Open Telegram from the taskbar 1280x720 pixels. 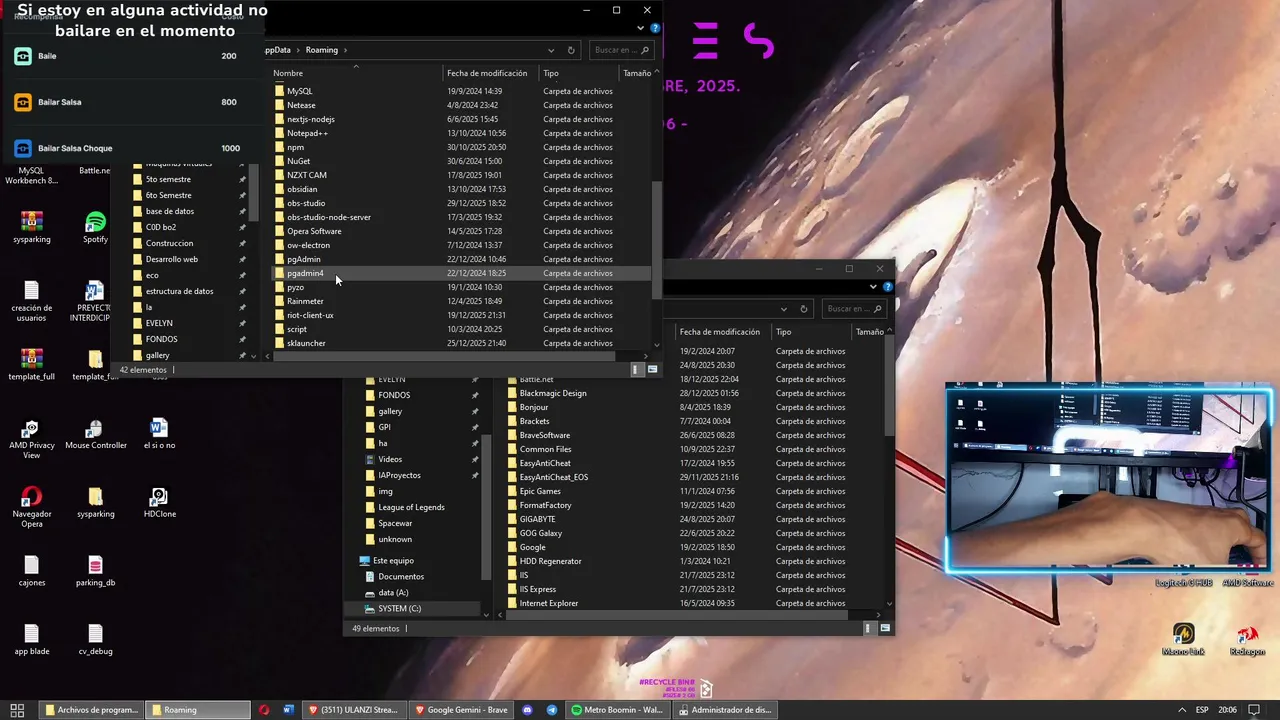click(x=552, y=710)
